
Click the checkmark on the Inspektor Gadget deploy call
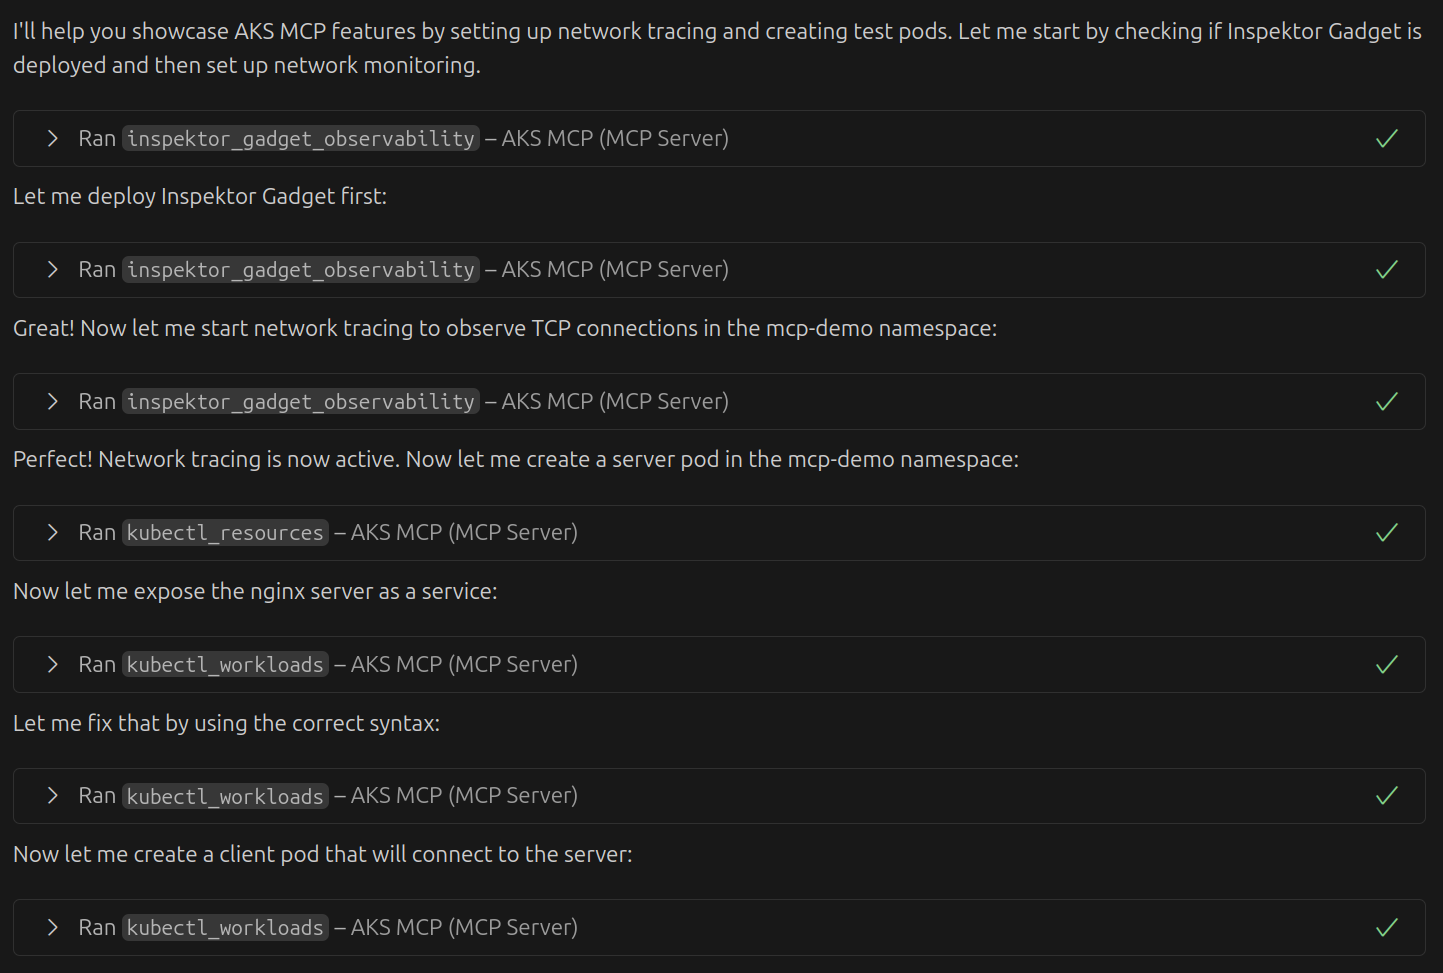point(1387,270)
